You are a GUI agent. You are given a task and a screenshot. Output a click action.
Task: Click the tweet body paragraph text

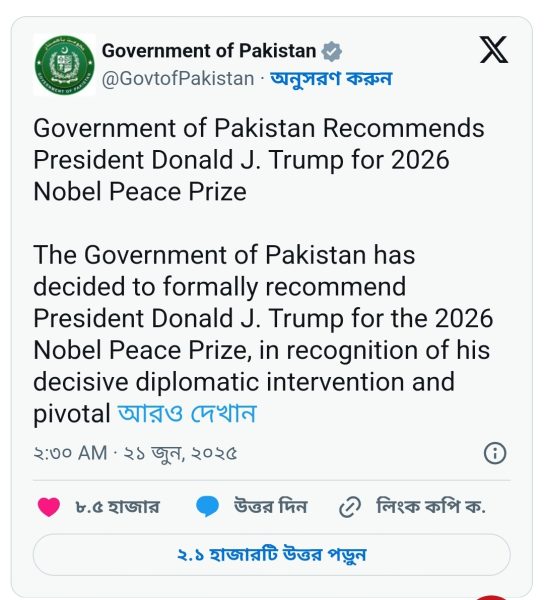(x=263, y=334)
